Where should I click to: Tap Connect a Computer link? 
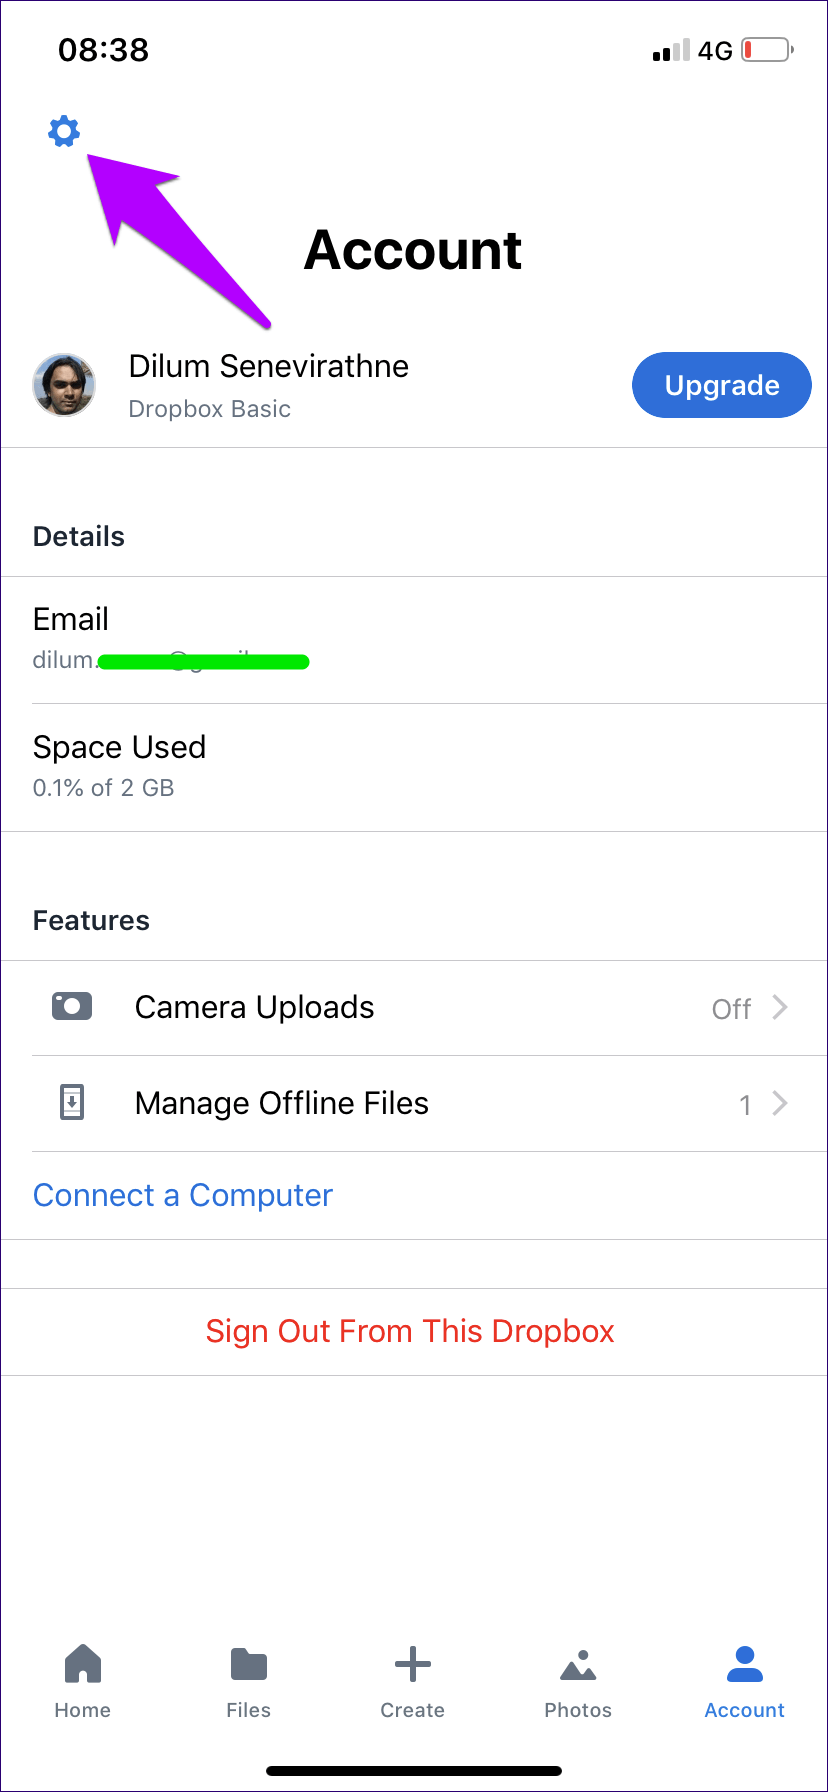pyautogui.click(x=183, y=1195)
